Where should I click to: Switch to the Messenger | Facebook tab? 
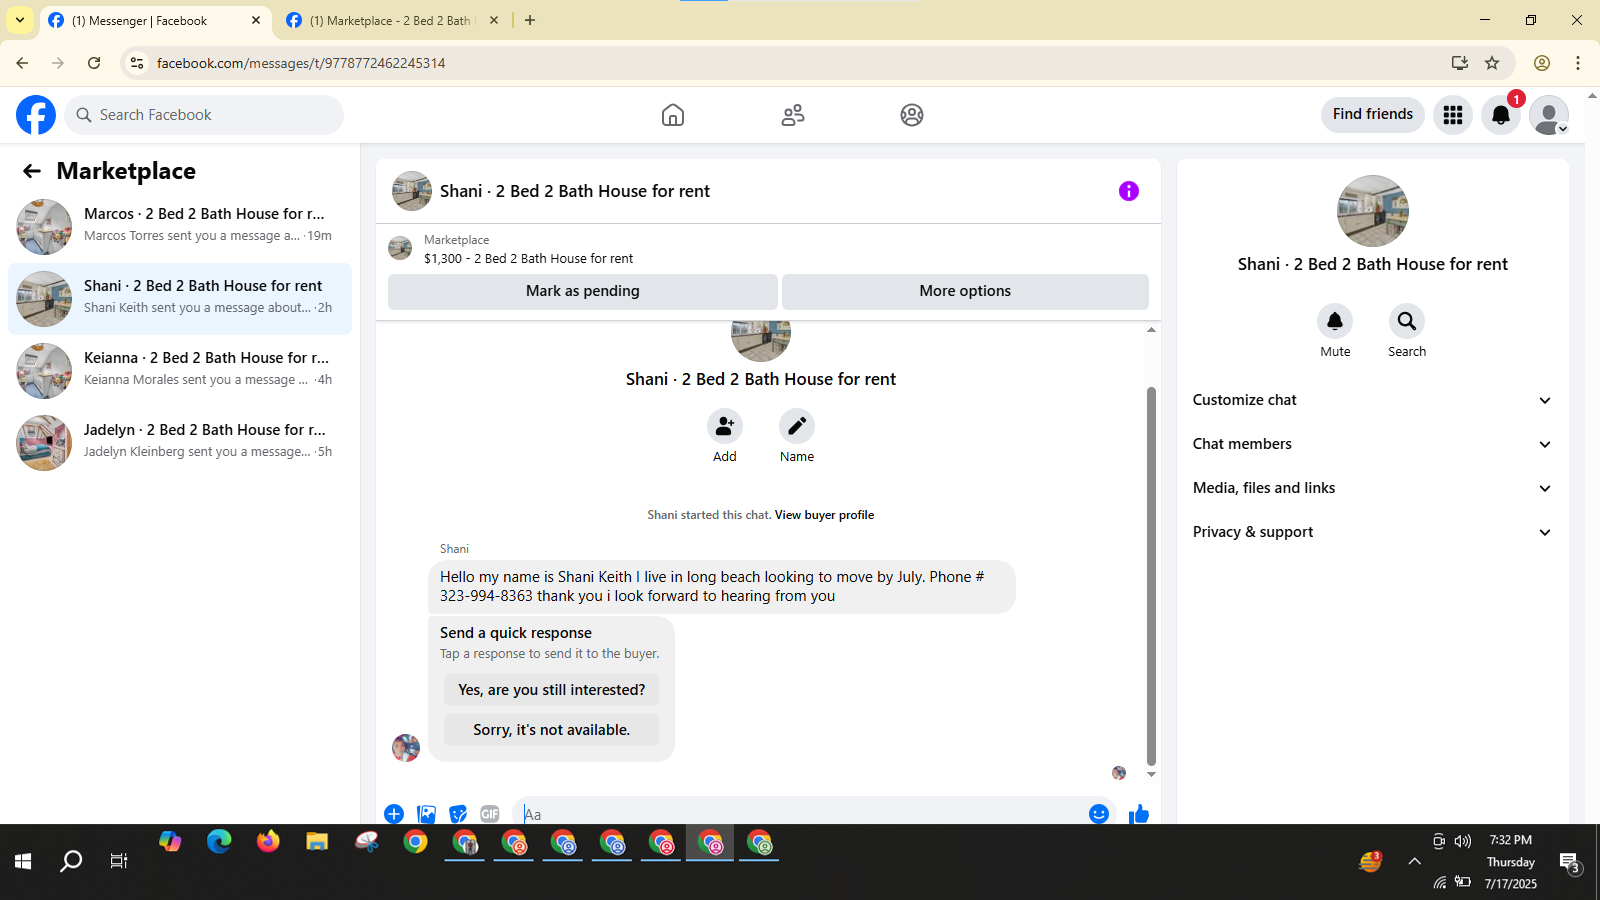click(155, 20)
